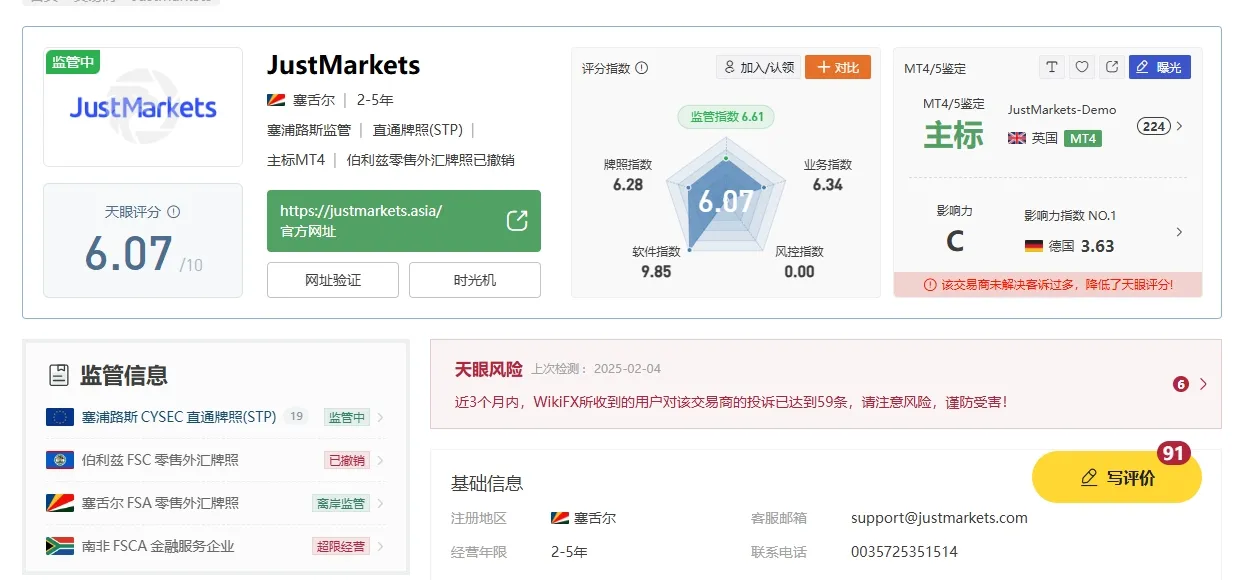Click the T font-size icon in MT4/5 panel

pyautogui.click(x=1051, y=67)
